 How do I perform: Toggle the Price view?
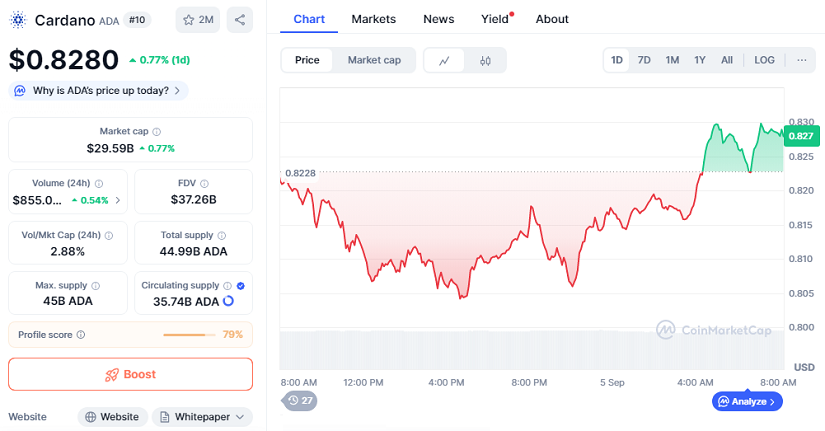tap(307, 60)
